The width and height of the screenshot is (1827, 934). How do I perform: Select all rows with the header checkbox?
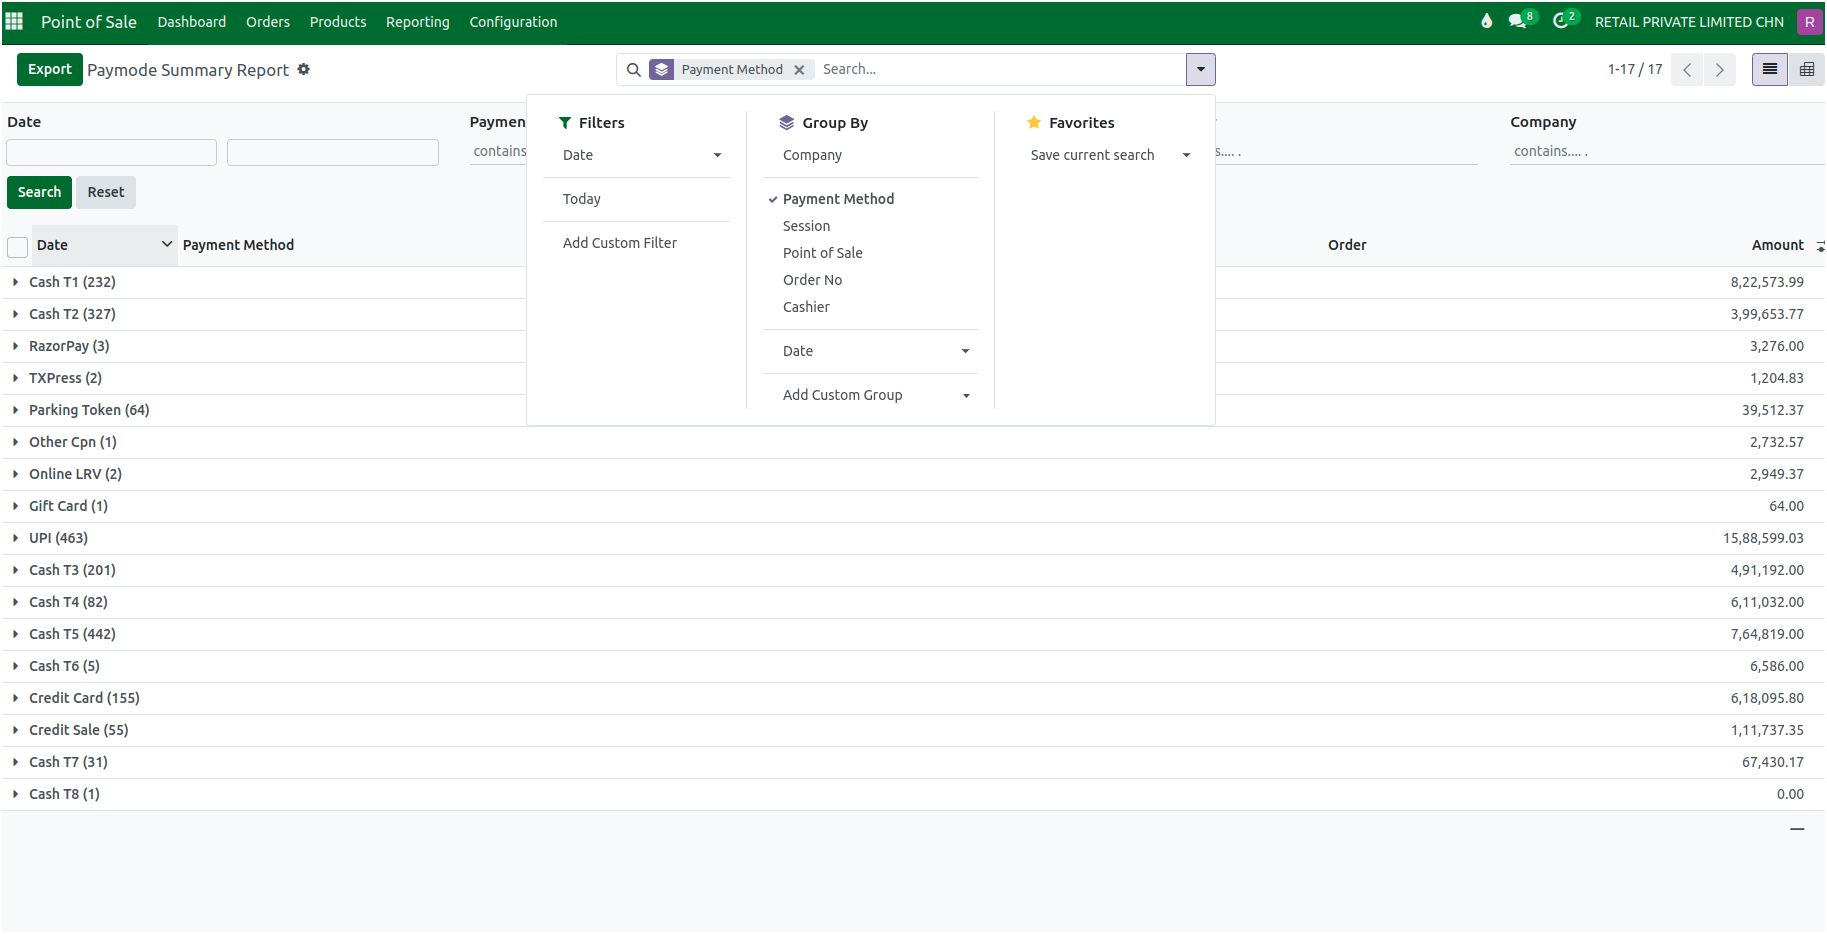pos(17,247)
